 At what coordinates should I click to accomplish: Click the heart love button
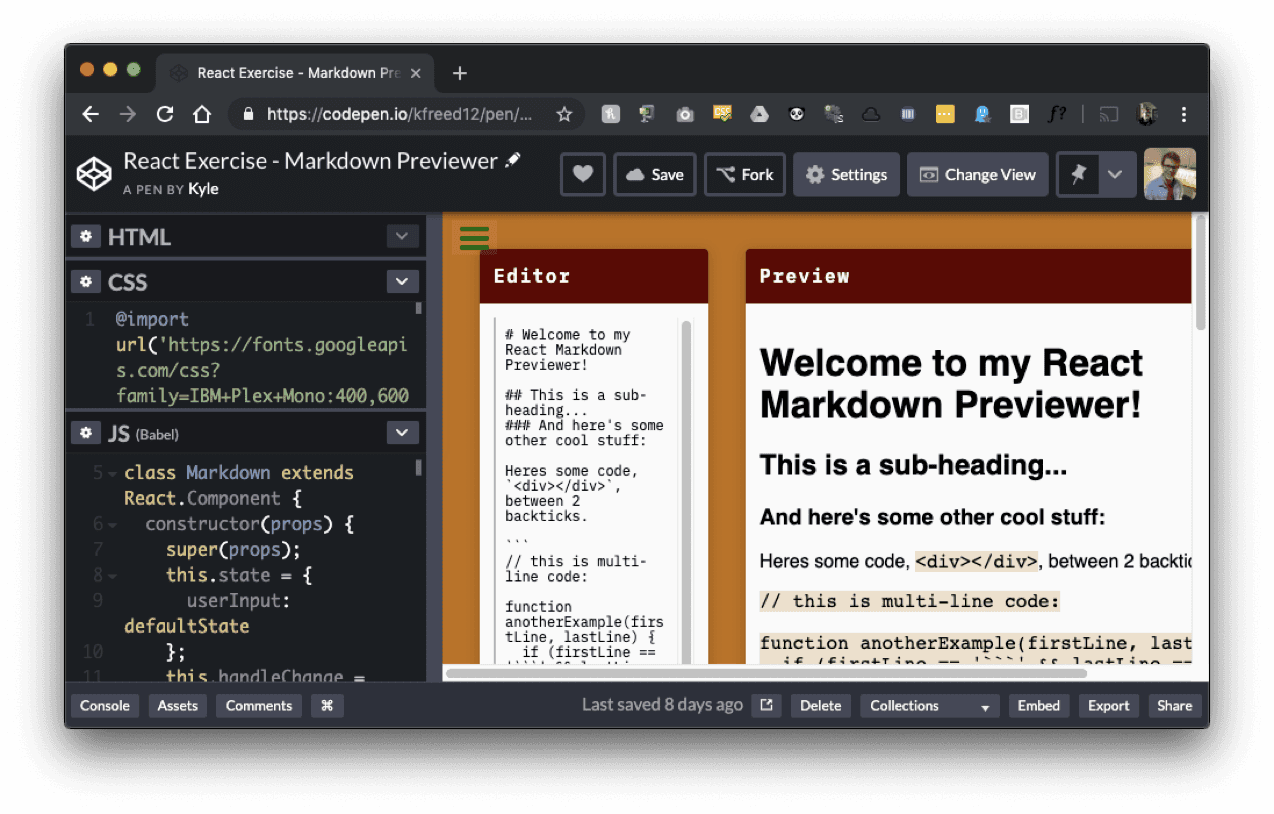point(583,174)
